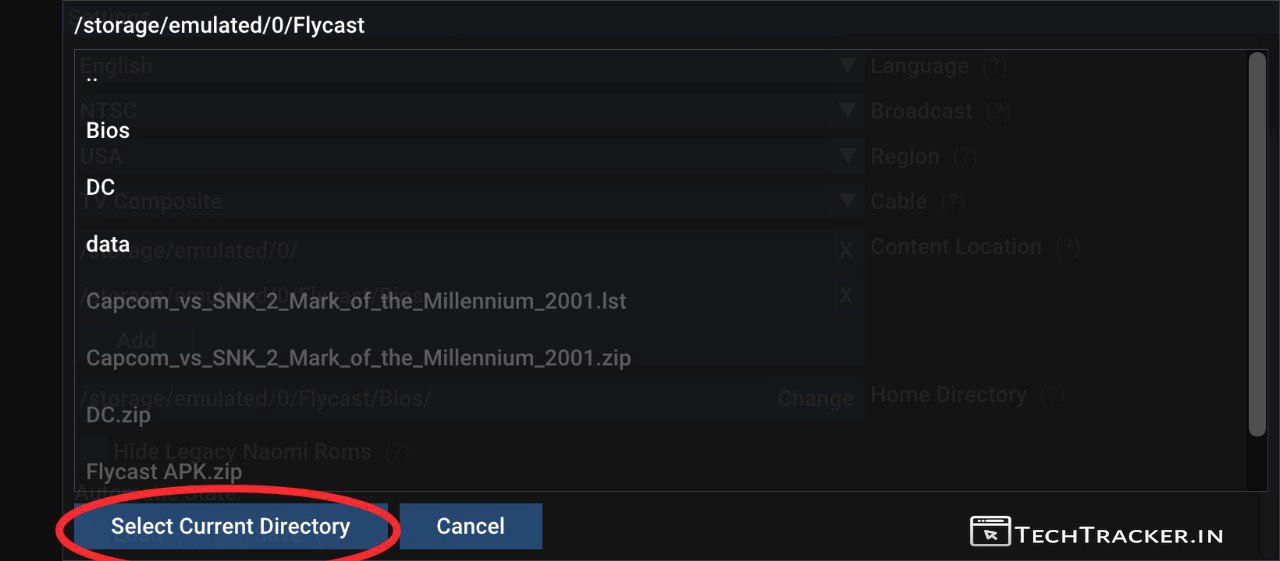1280x561 pixels.
Task: Click the TechTracker.in browser window logo
Action: tap(990, 531)
